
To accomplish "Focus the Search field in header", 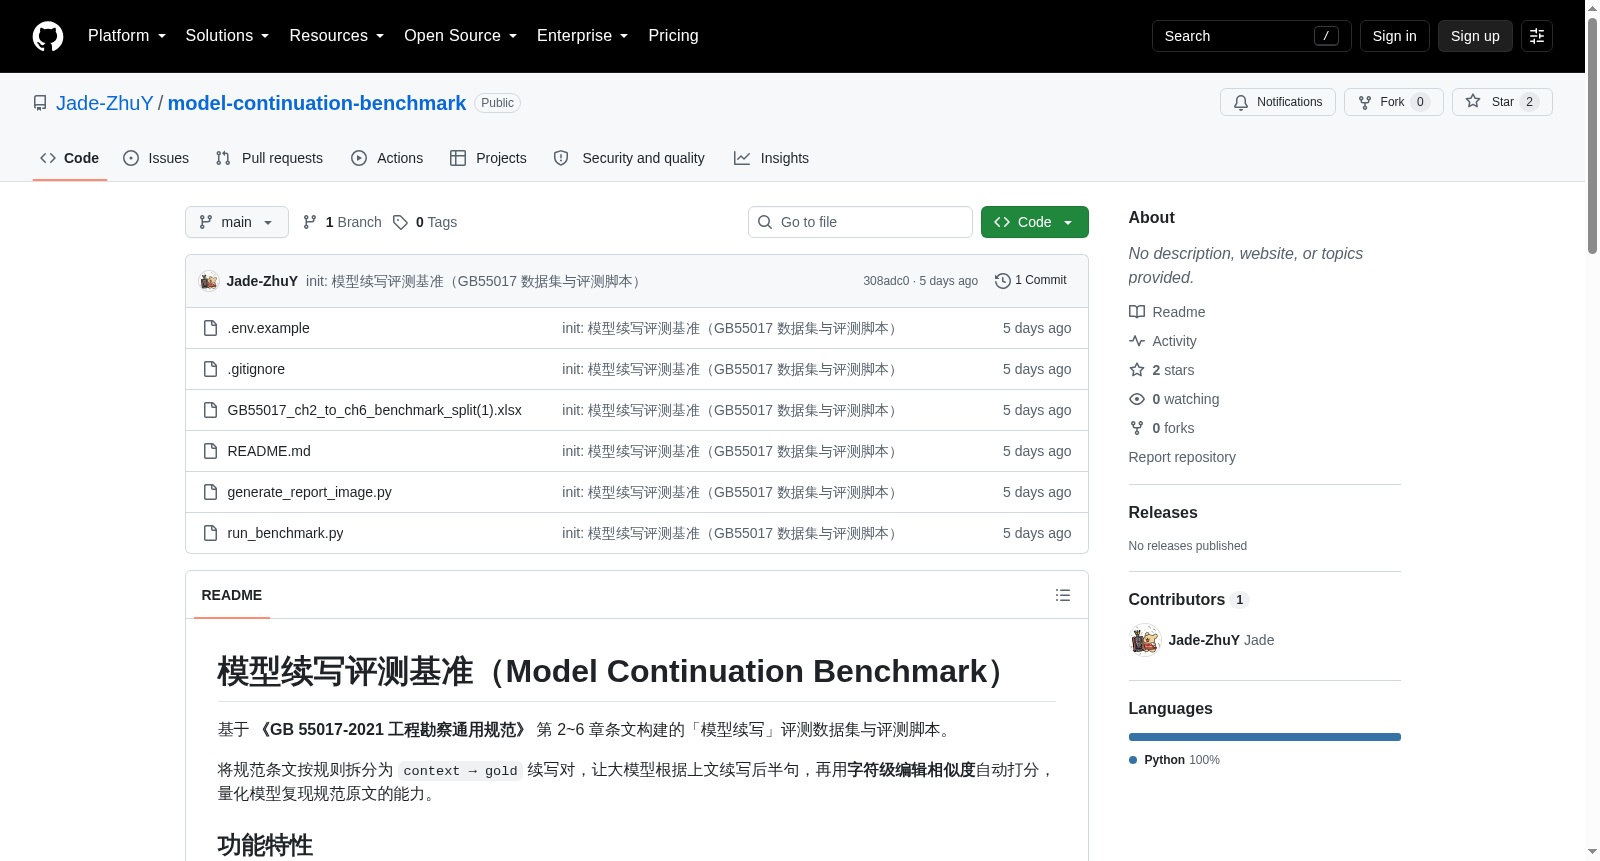I will point(1252,36).
